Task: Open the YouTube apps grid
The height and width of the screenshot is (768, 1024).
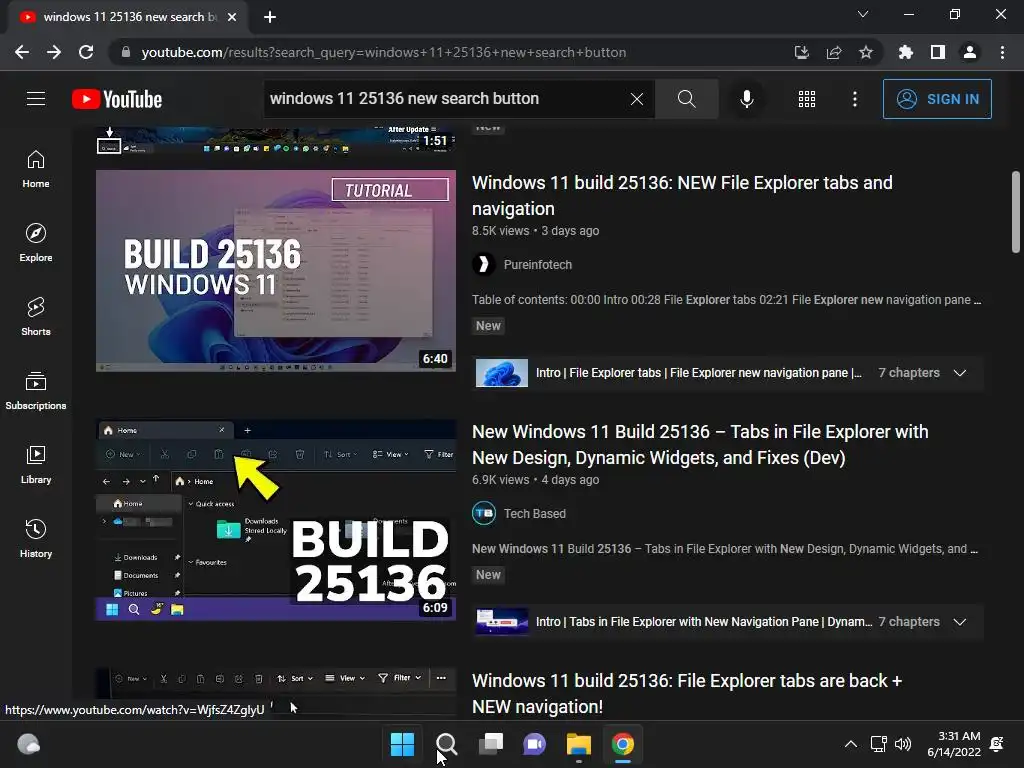Action: [x=807, y=99]
